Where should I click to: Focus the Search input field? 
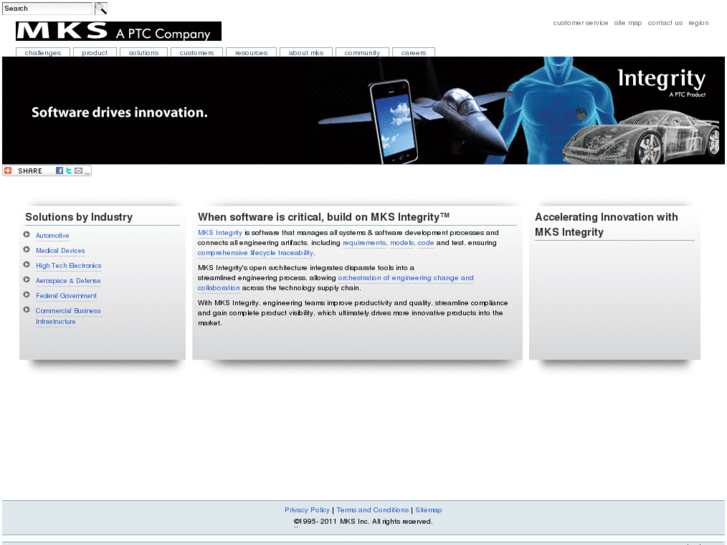tap(47, 8)
